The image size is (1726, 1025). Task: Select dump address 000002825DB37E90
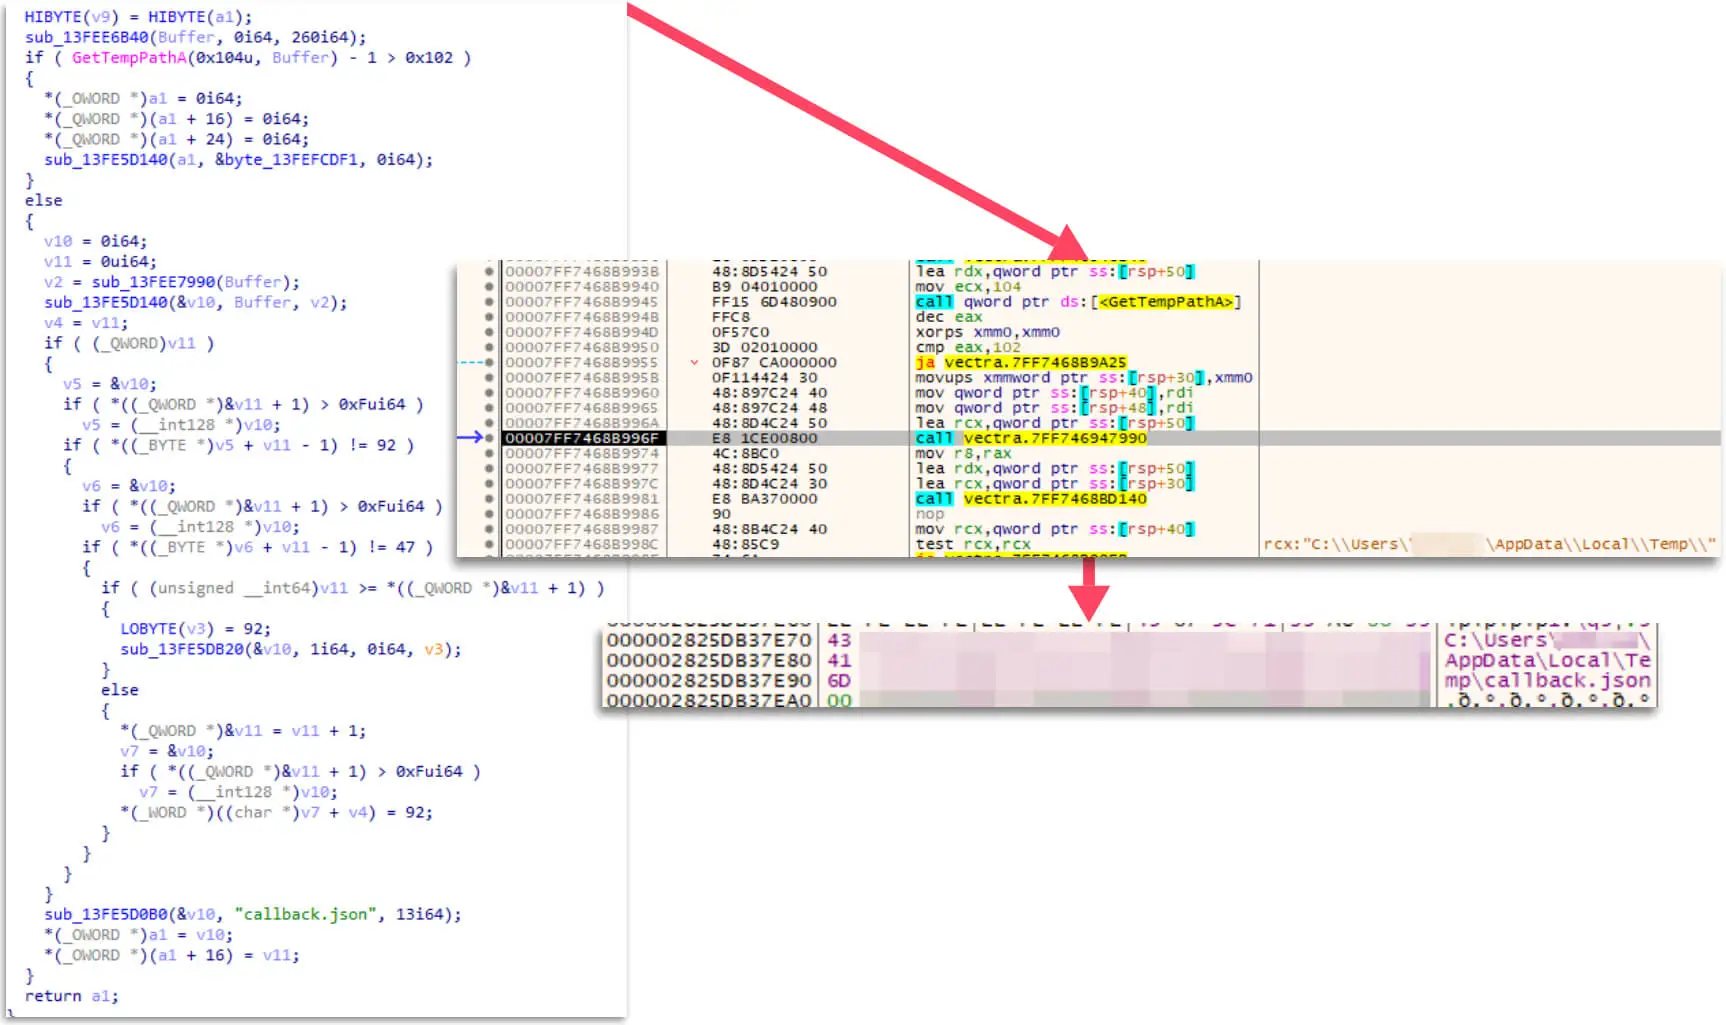[709, 680]
